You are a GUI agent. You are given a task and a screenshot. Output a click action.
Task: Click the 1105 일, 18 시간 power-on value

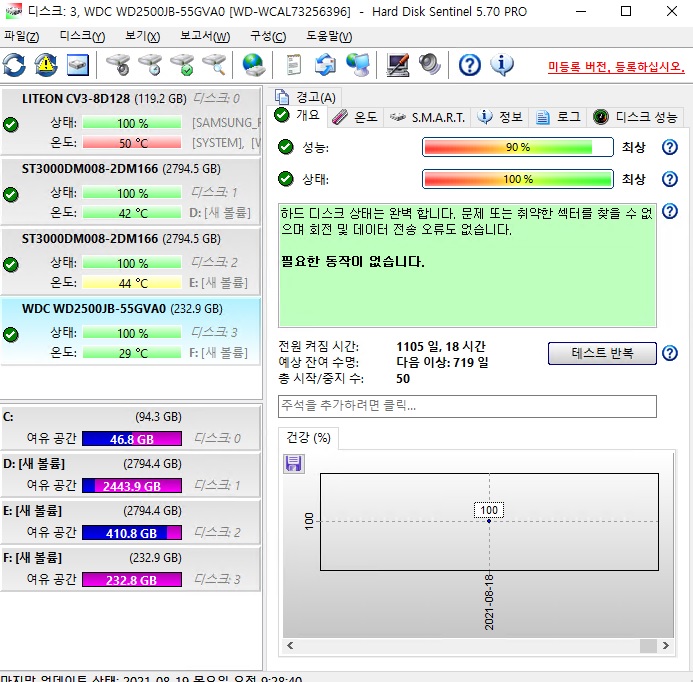point(441,346)
